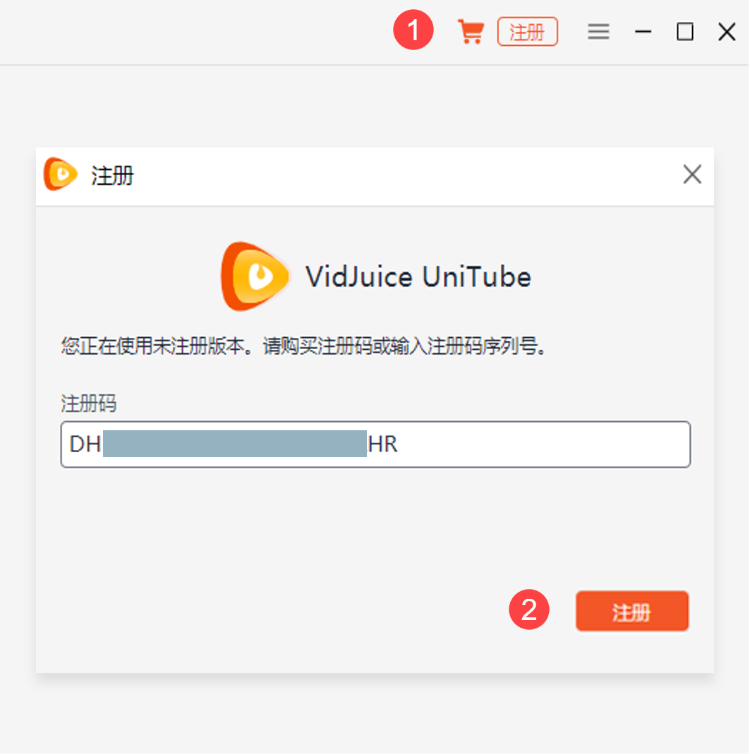750x754 pixels.
Task: Click the VidJuice UniTube product name text
Action: pos(418,277)
